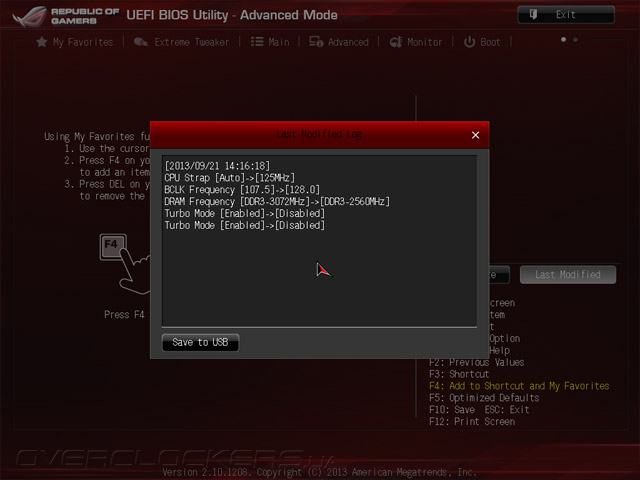
Task: Click the 'Using My Favorites' instruction line
Action: [x=97, y=136]
